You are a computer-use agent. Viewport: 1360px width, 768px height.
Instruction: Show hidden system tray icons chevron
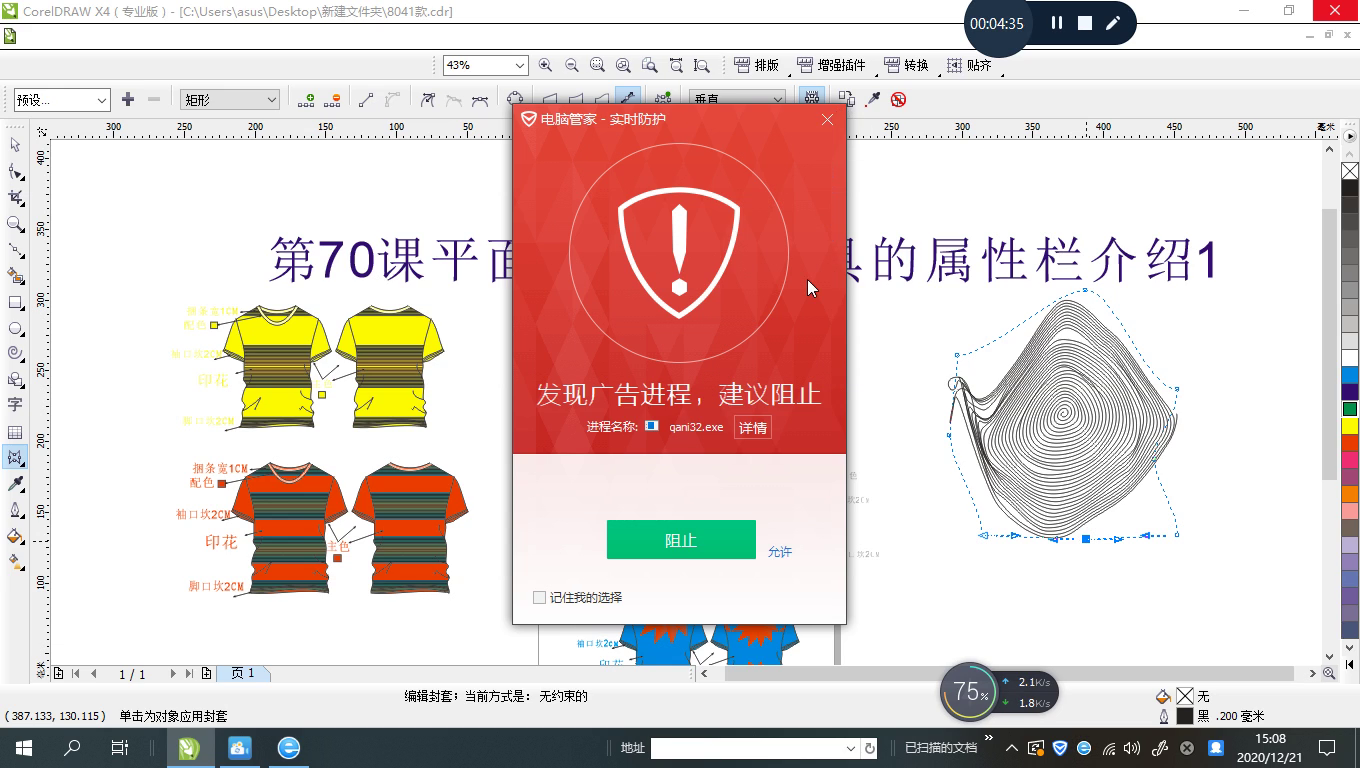(x=1011, y=748)
